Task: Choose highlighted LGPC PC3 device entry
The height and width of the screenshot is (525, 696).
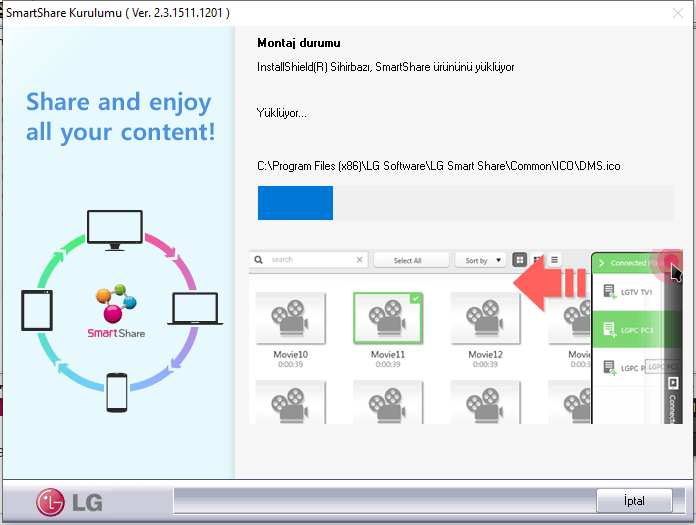Action: coord(628,330)
